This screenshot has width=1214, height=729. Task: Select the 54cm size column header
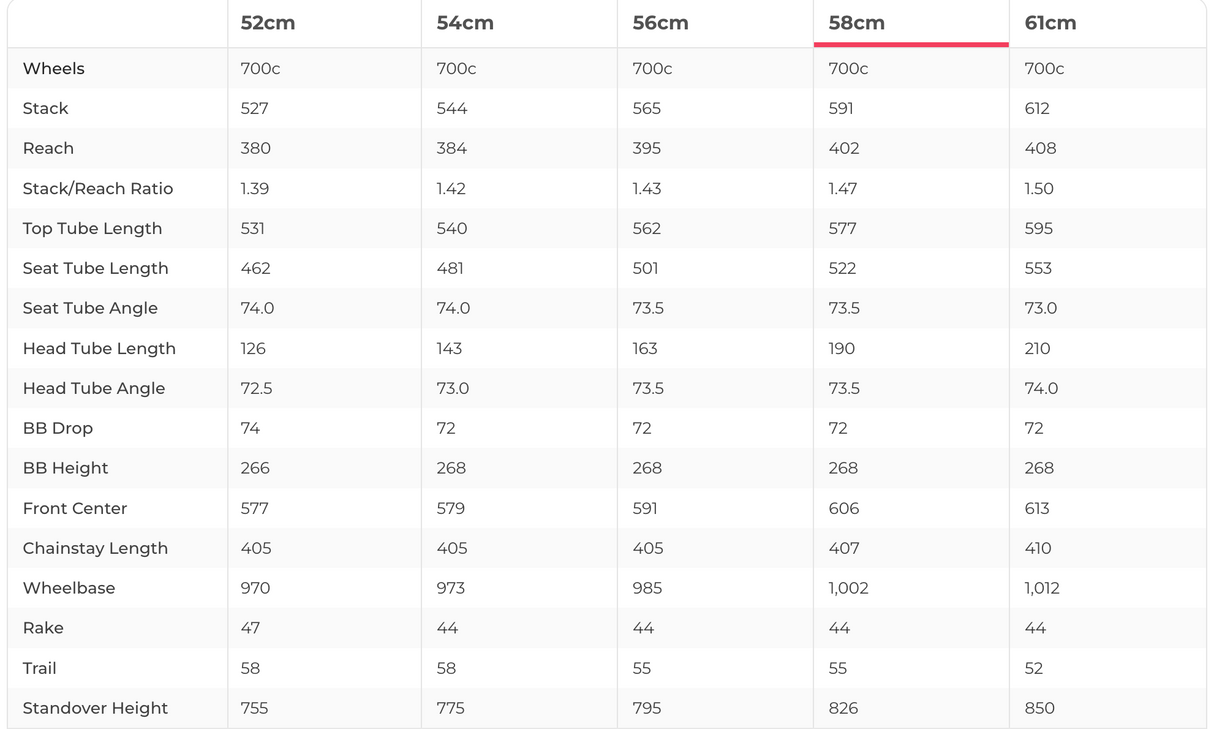point(465,23)
